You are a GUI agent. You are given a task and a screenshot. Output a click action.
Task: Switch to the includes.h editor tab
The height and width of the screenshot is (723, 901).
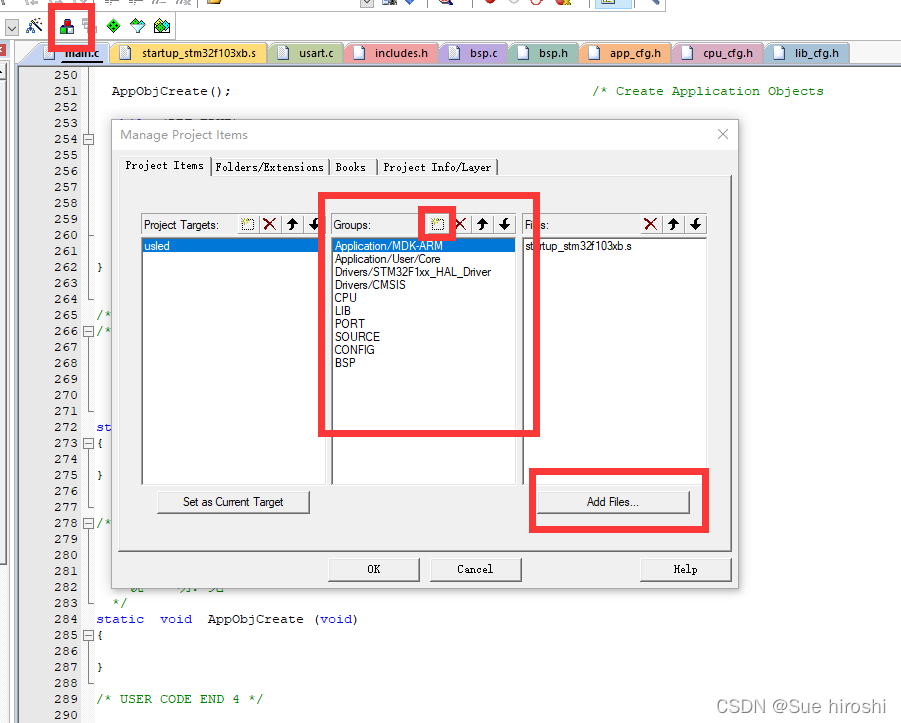pos(391,53)
